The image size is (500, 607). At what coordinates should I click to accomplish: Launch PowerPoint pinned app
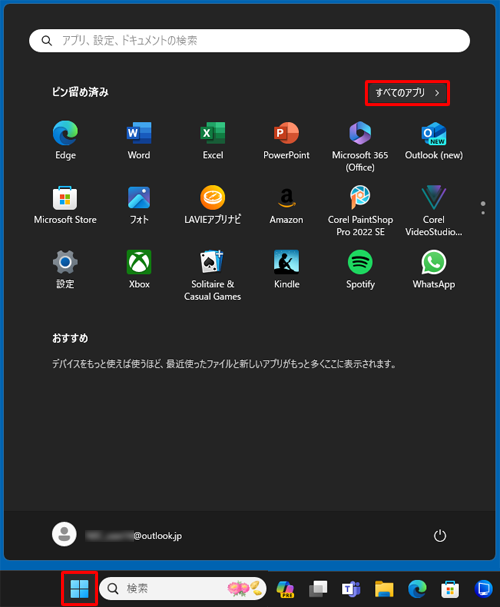click(x=286, y=140)
